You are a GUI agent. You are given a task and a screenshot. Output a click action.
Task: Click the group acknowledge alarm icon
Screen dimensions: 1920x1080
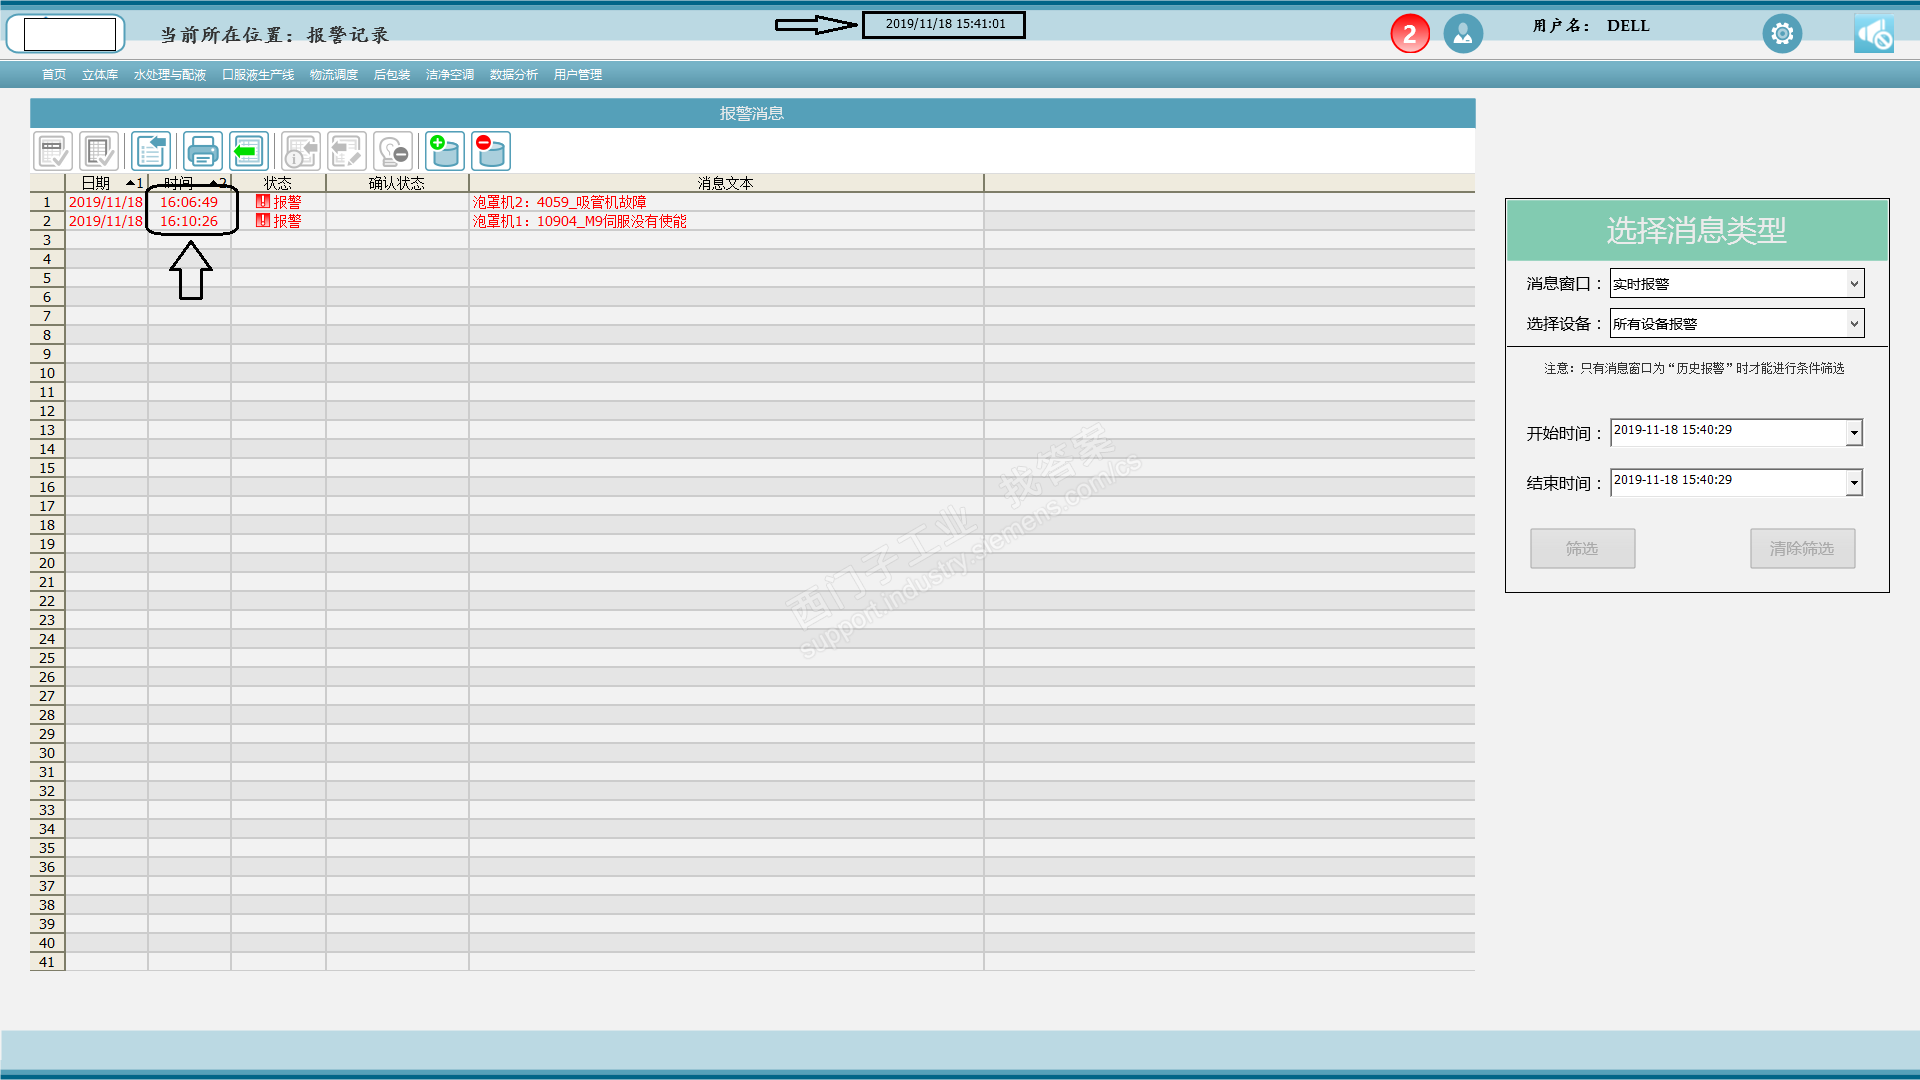[x=99, y=152]
